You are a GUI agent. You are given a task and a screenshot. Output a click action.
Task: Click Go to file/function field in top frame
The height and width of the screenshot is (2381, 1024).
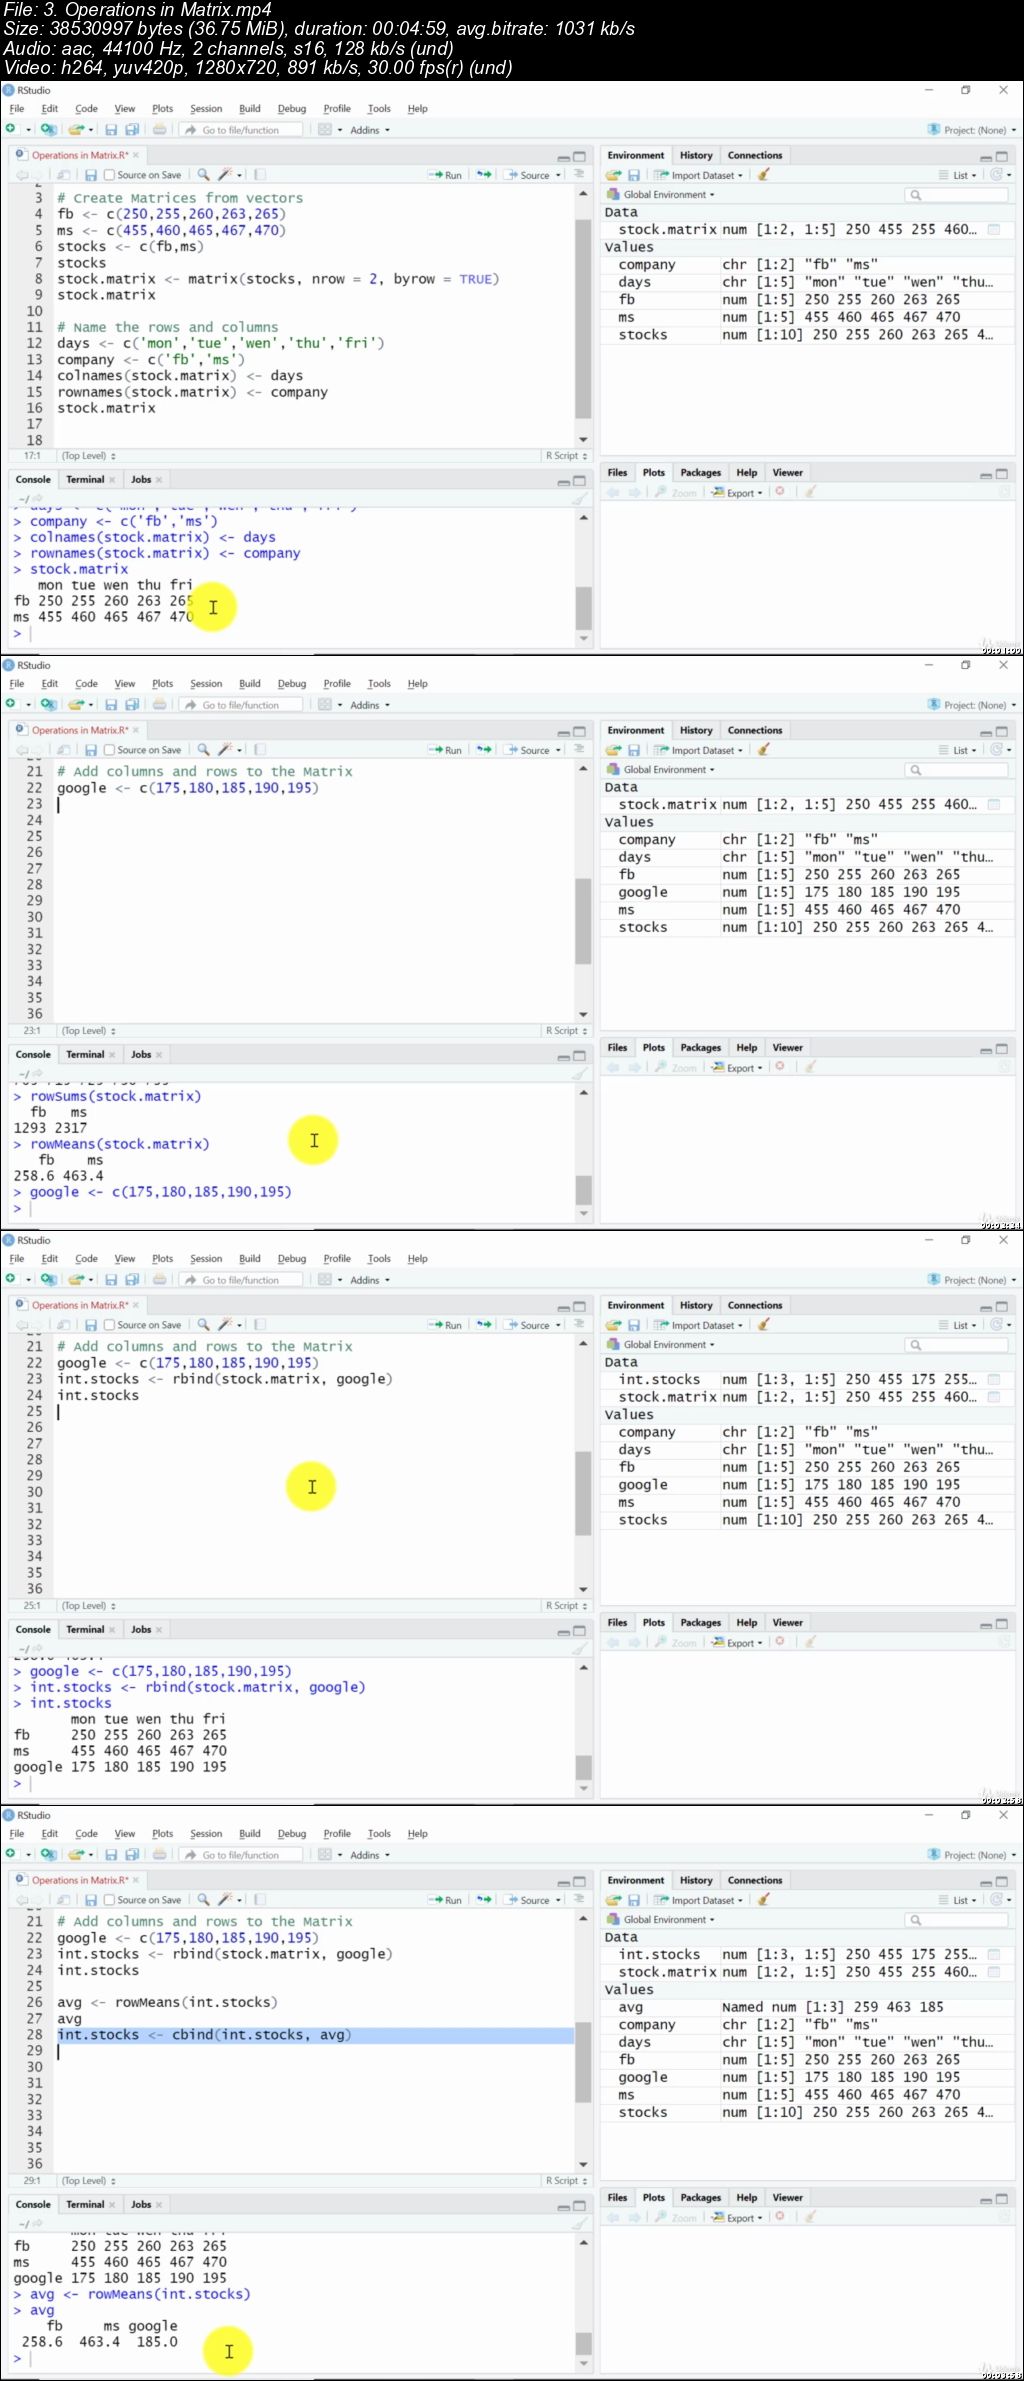(x=240, y=130)
